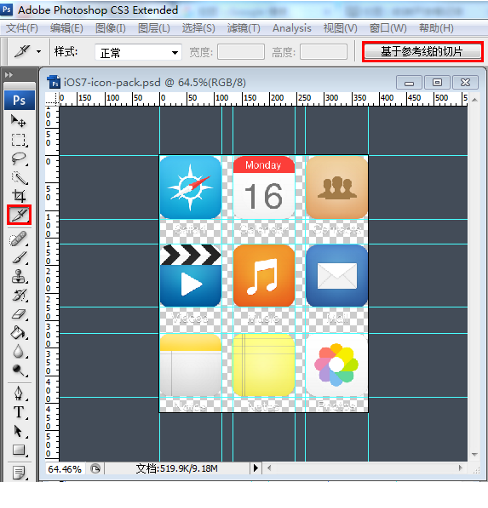This screenshot has height=508, width=488.
Task: Click the 文档:519.9K/9.18M status text
Action: click(177, 469)
